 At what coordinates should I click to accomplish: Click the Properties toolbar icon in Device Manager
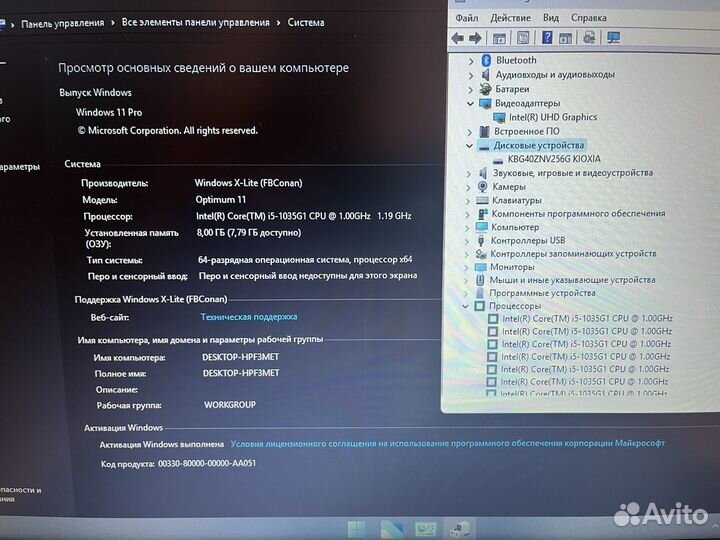coord(523,38)
